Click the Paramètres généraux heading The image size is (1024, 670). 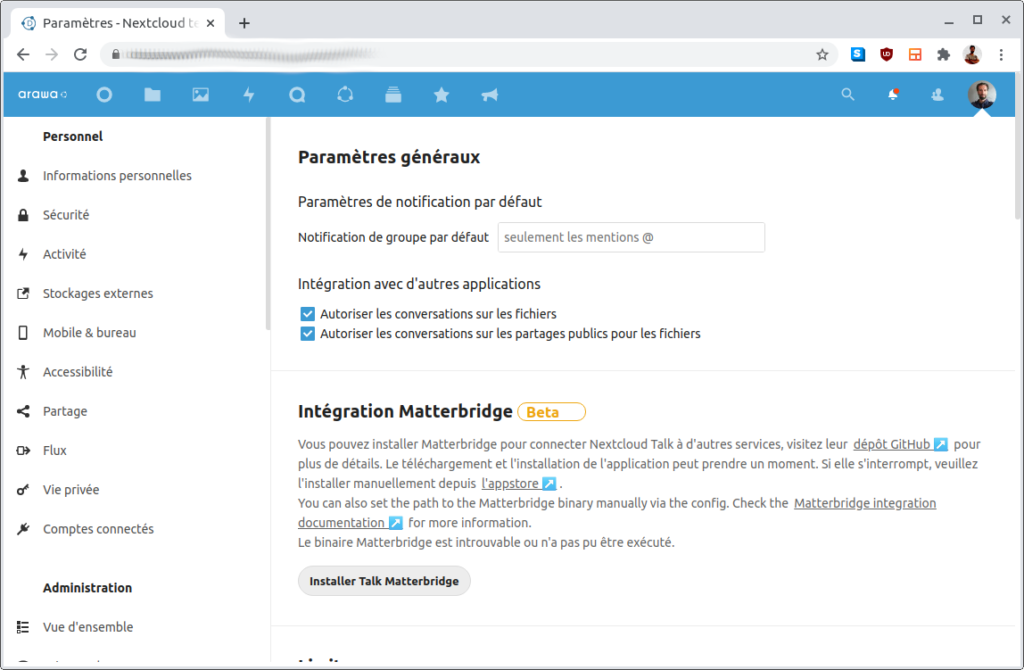click(x=389, y=157)
